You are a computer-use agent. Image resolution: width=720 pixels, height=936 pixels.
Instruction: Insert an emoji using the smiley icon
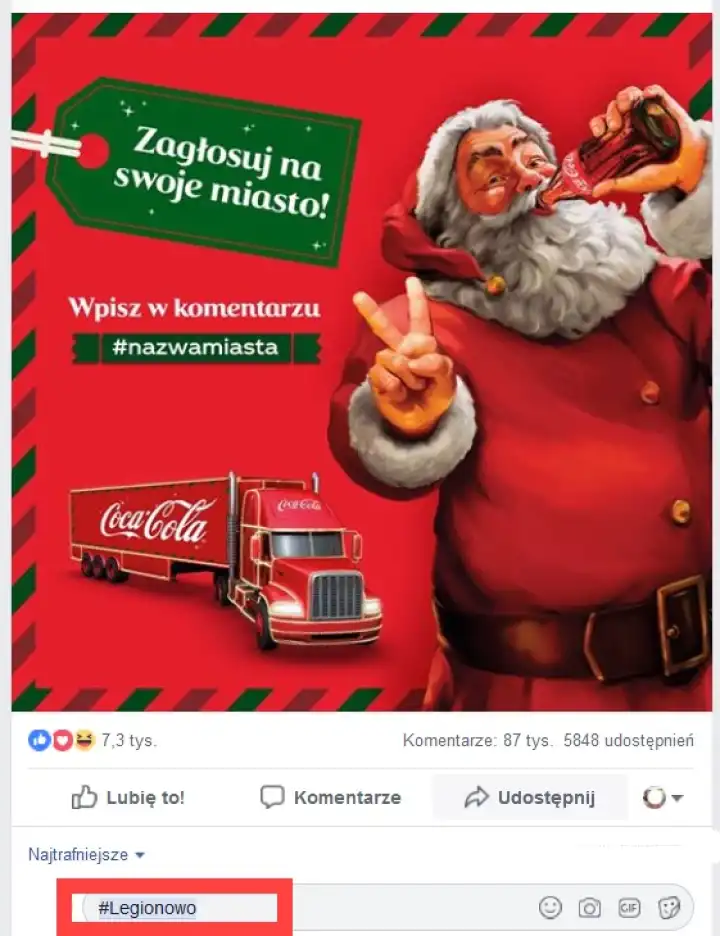click(550, 907)
